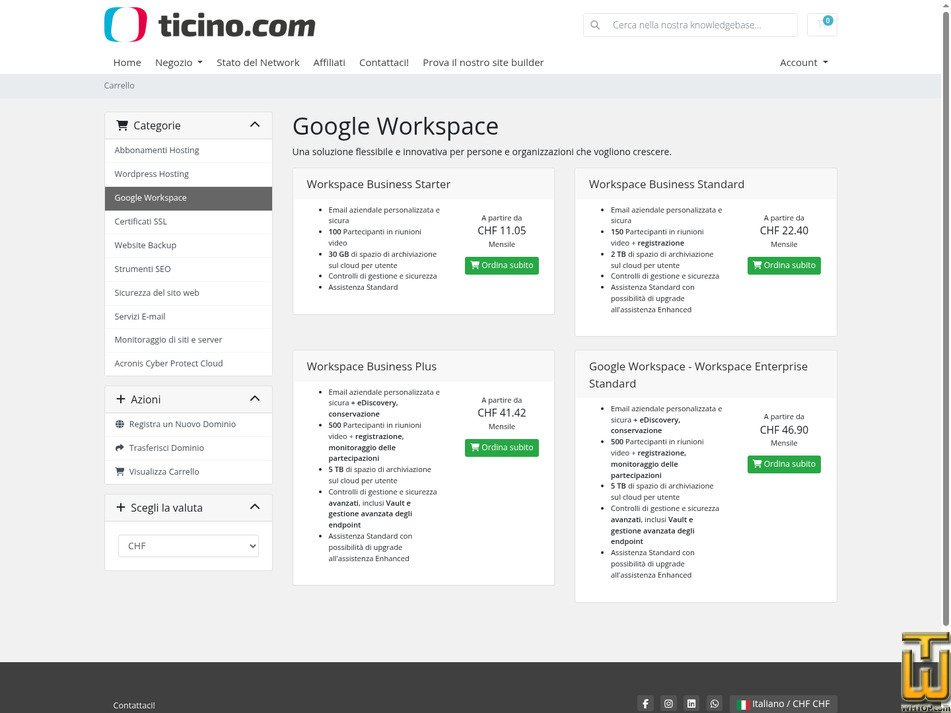This screenshot has width=951, height=713.
Task: Select Sicurezza del sito web category
Action: click(188, 293)
